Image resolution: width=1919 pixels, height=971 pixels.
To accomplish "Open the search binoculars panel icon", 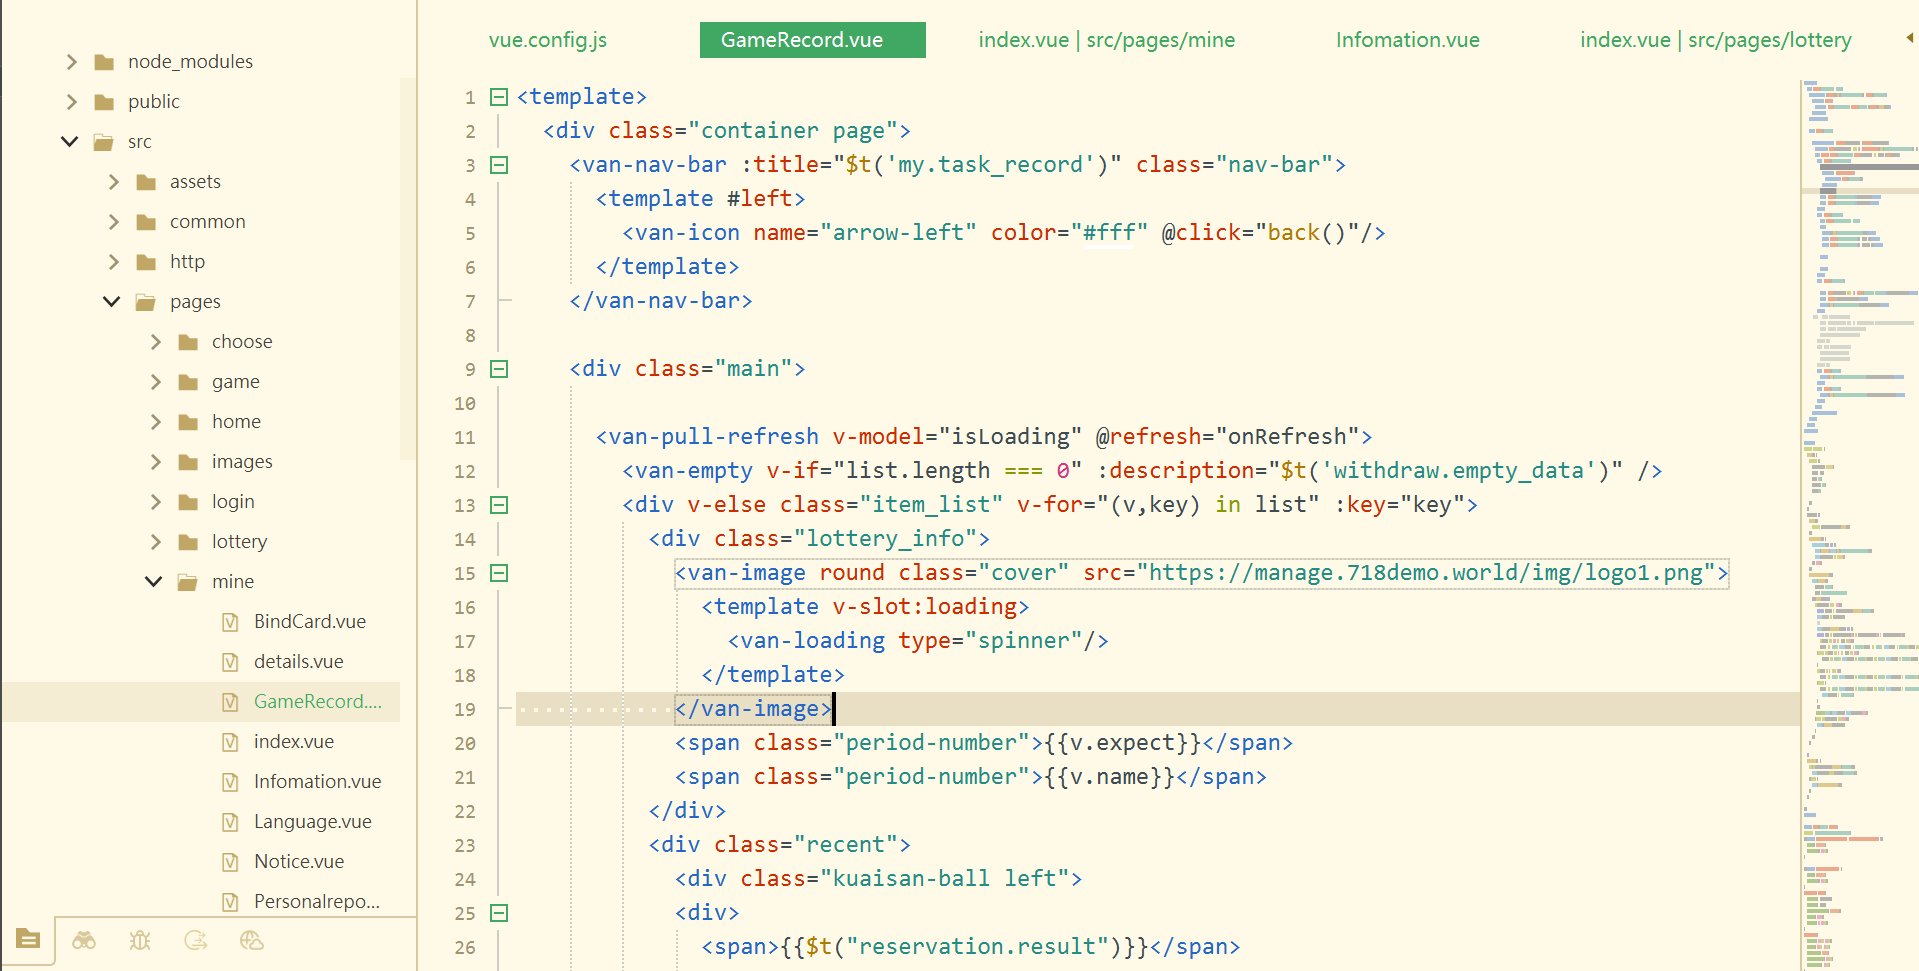I will point(84,940).
